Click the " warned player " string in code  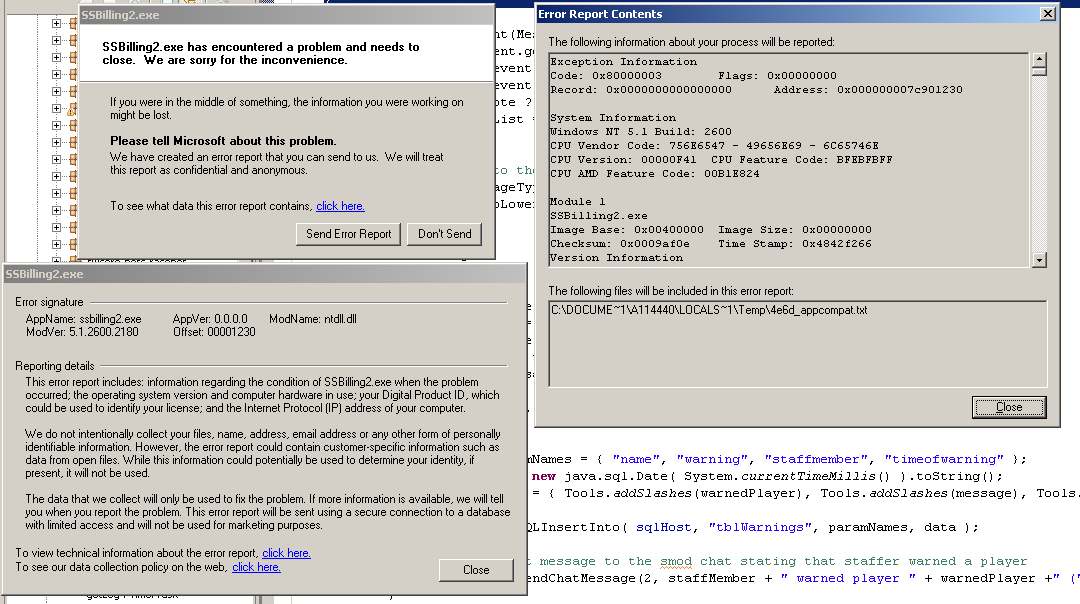[848, 579]
